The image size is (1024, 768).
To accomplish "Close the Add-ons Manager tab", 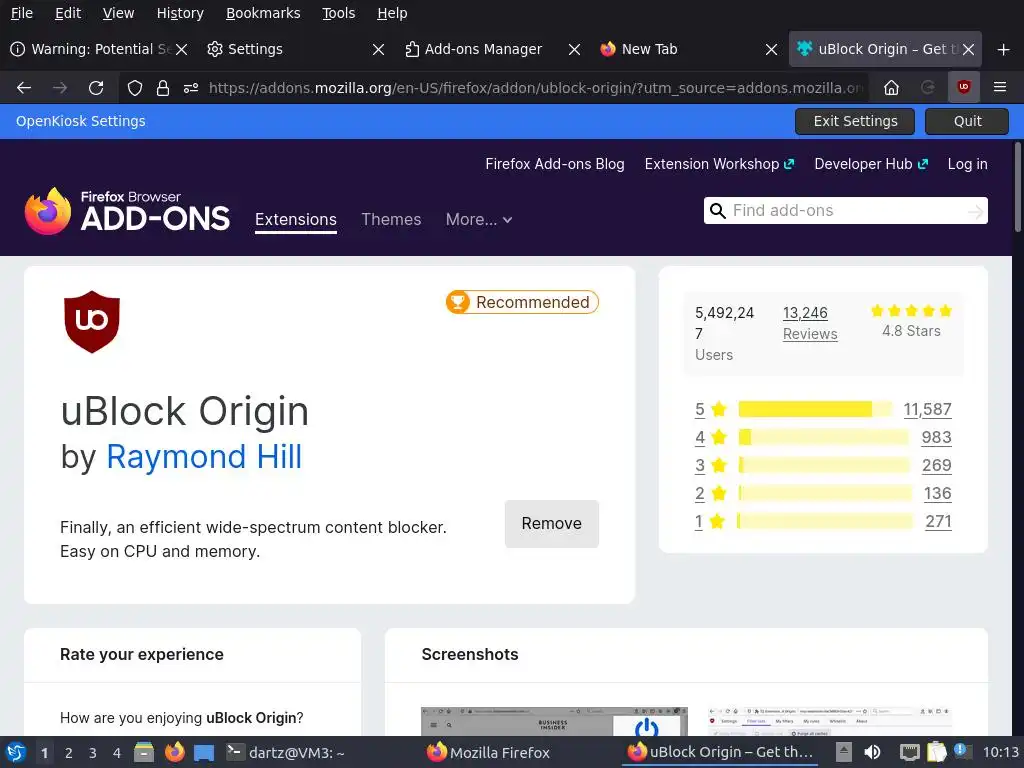I will point(574,50).
